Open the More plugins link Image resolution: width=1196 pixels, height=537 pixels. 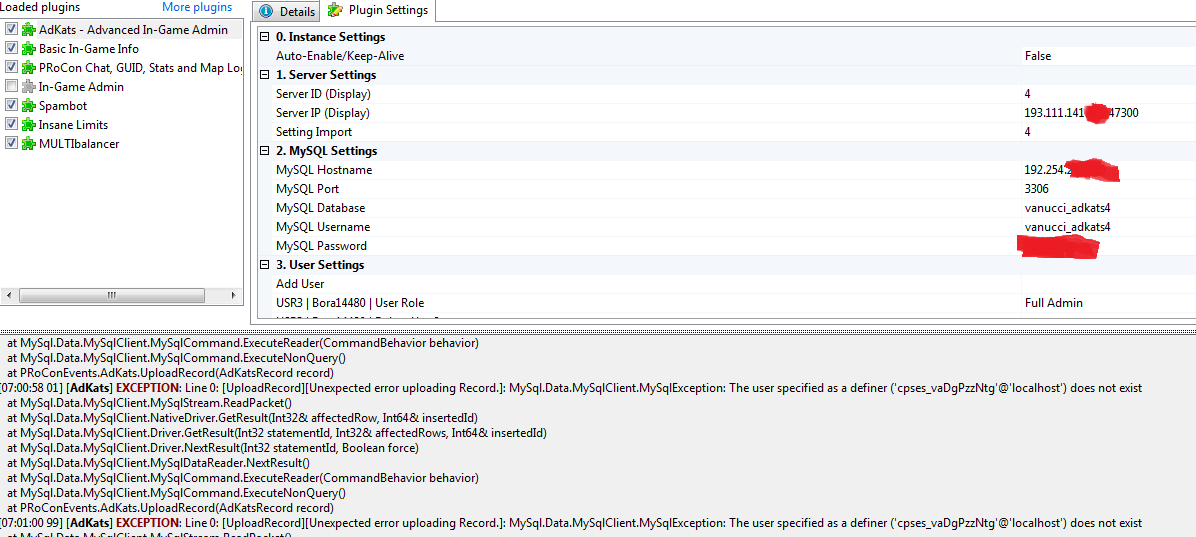click(x=197, y=7)
